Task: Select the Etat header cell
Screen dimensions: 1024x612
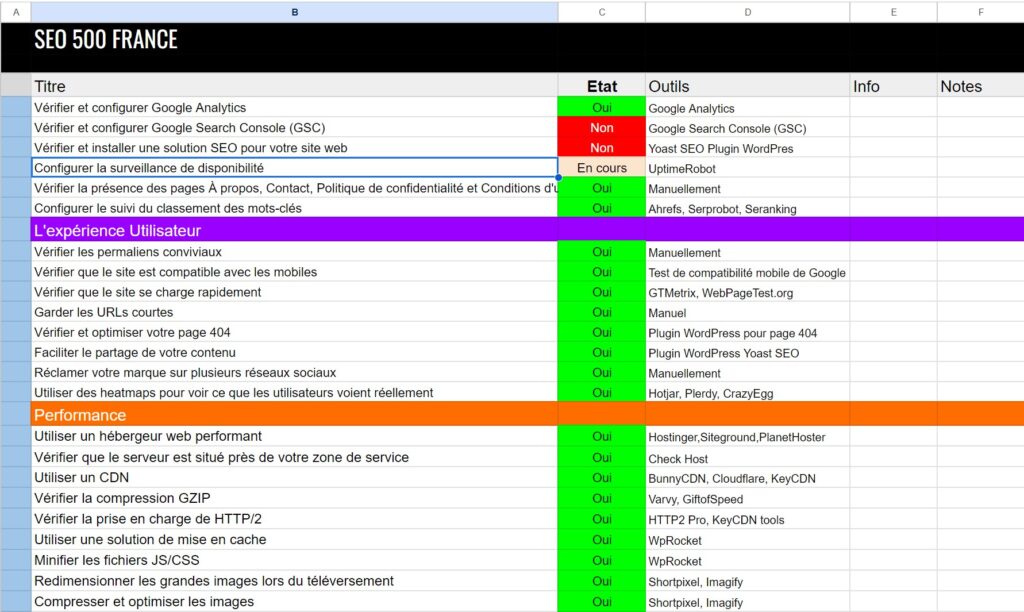Action: (601, 86)
